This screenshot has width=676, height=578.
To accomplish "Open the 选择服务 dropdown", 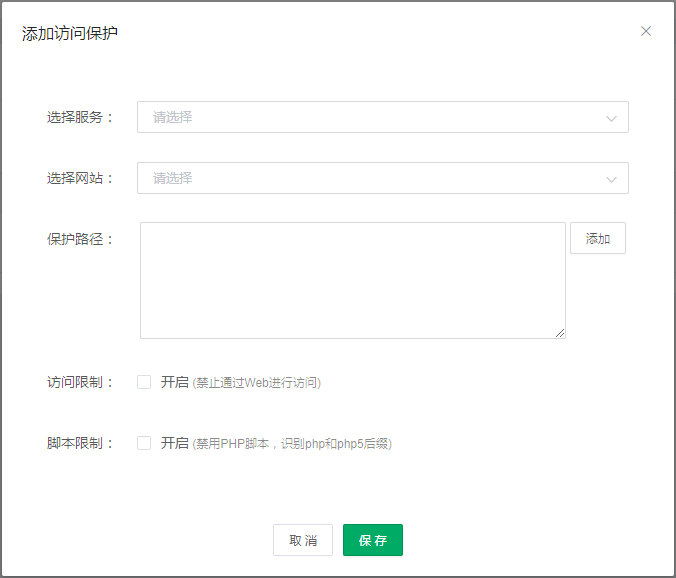I will (382, 117).
